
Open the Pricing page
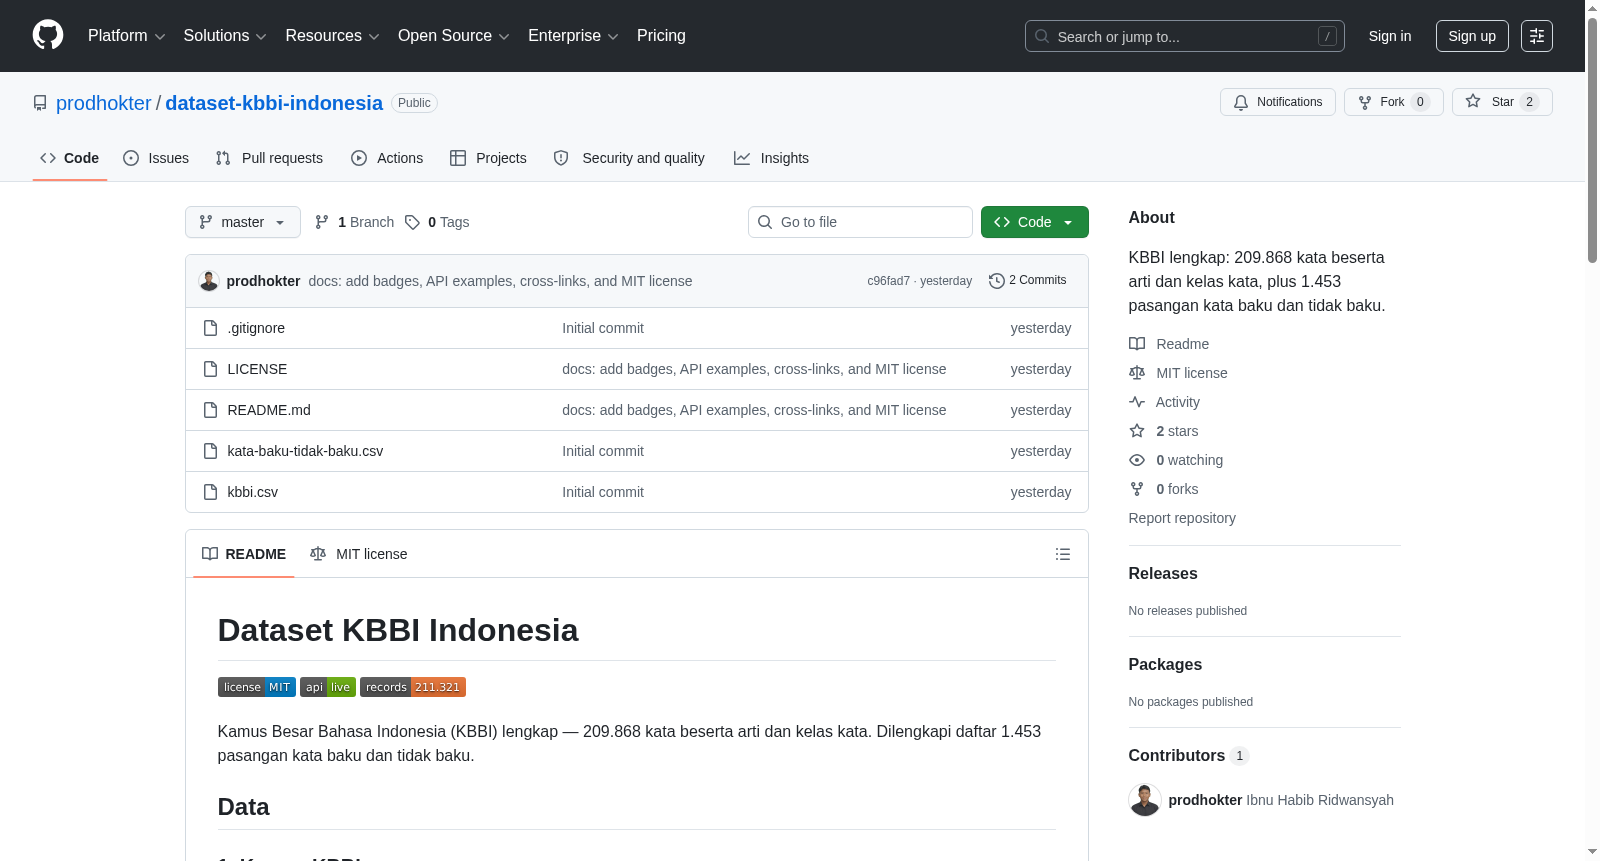661,36
